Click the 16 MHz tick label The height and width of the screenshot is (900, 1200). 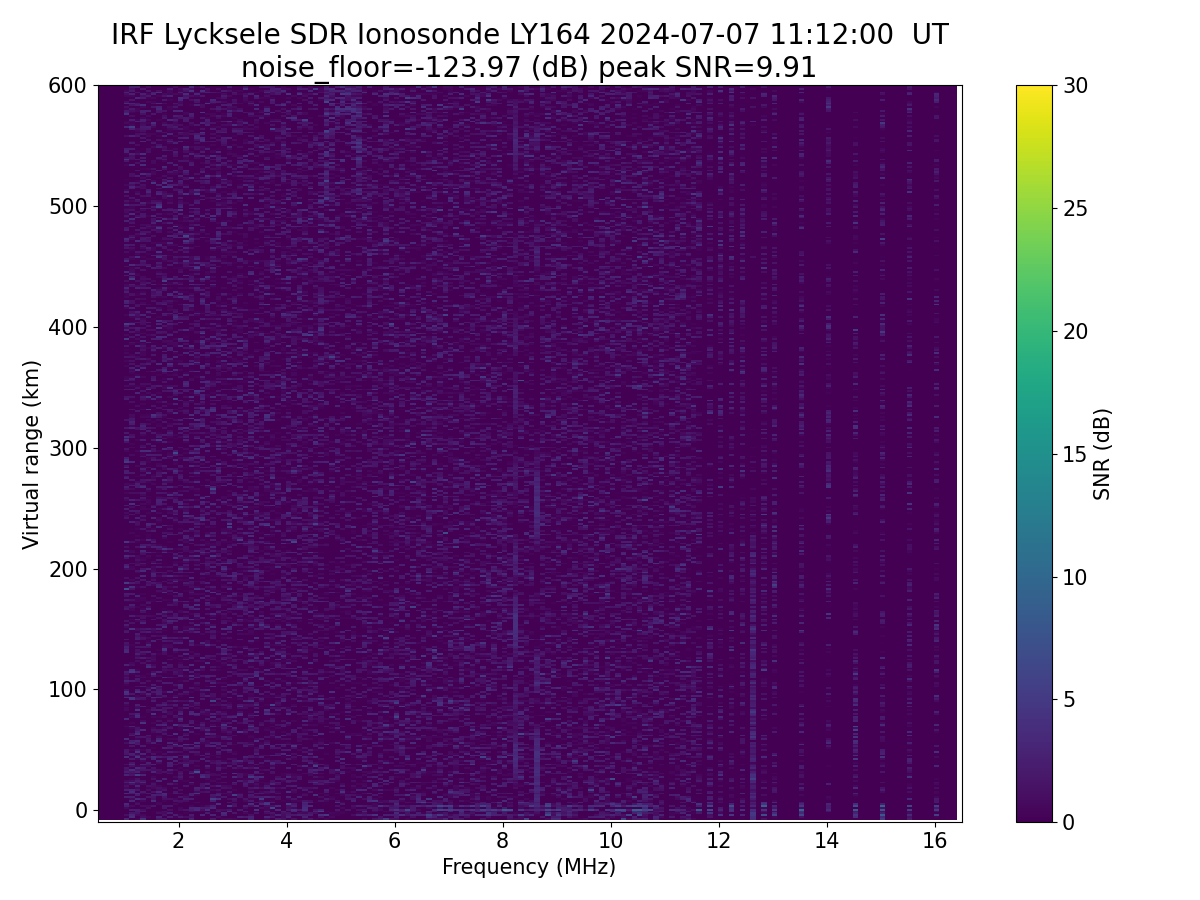[x=935, y=840]
